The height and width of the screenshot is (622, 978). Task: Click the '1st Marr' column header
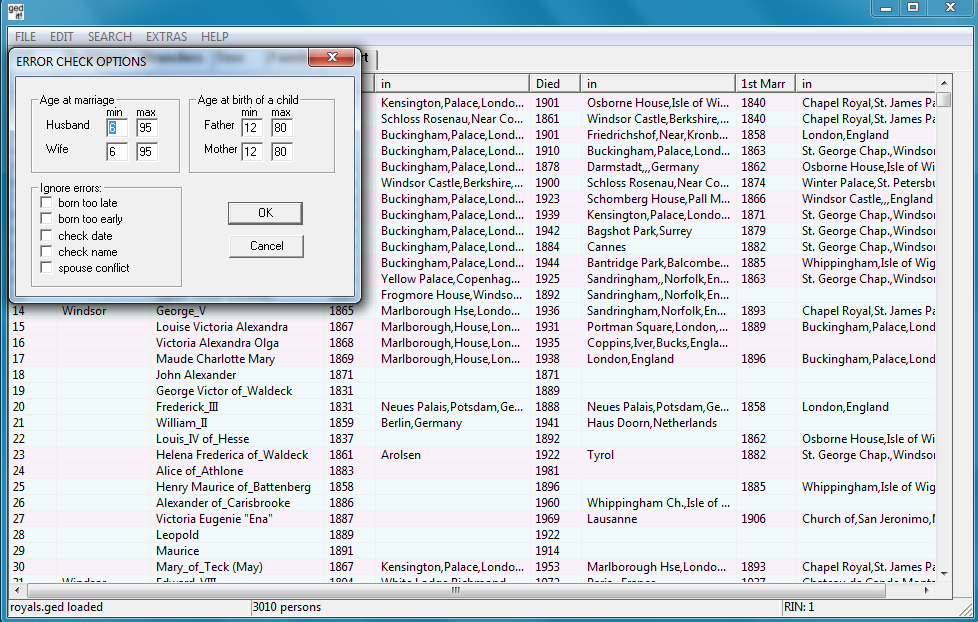765,84
